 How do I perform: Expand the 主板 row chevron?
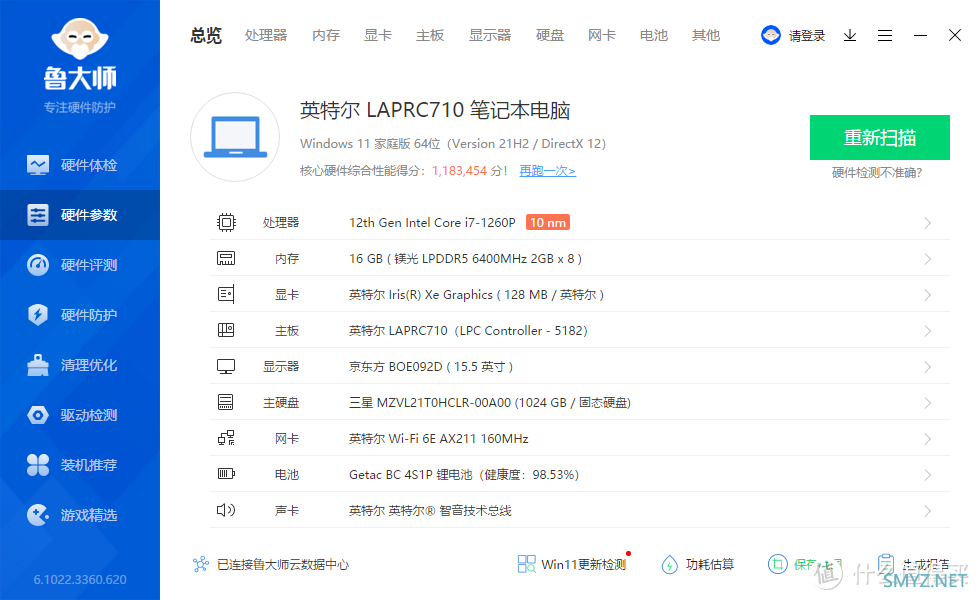click(x=928, y=331)
